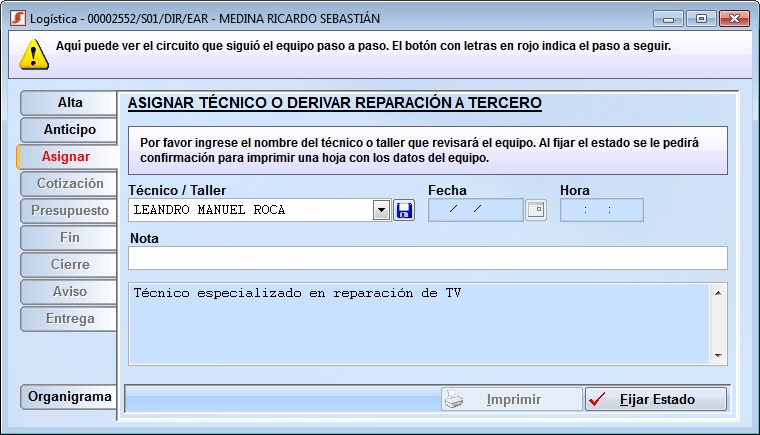Click the Imprimir print button
The height and width of the screenshot is (435, 760).
coord(511,399)
